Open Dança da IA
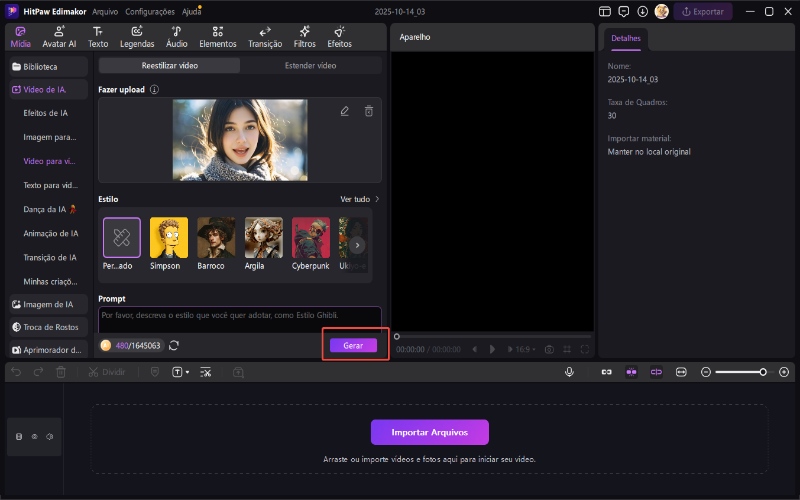This screenshot has height=500, width=800. pyautogui.click(x=49, y=209)
